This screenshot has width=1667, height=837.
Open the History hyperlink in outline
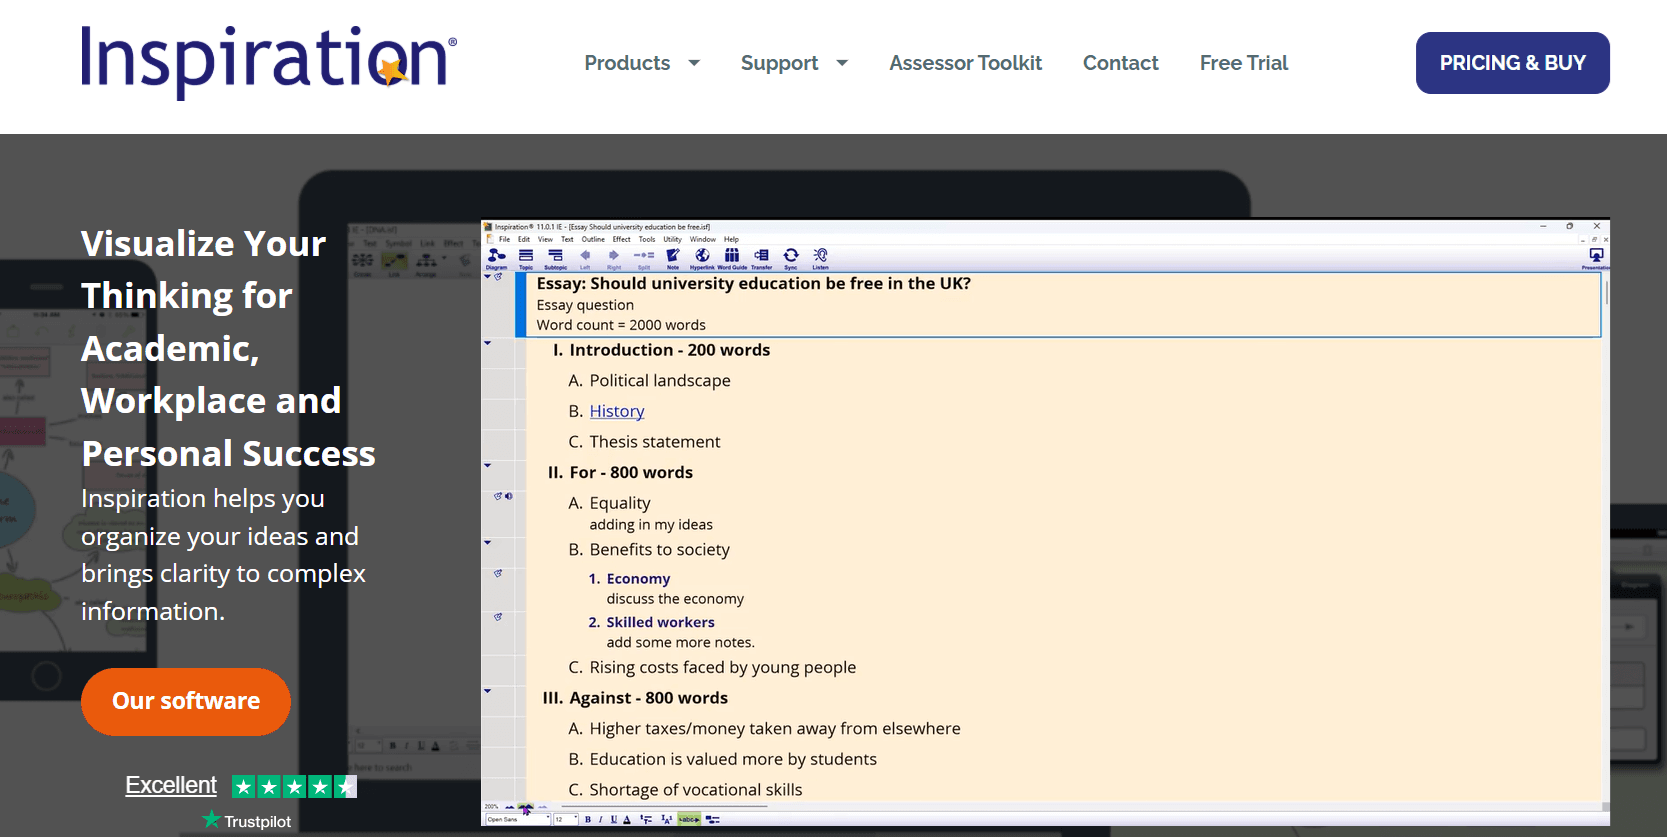coord(616,411)
